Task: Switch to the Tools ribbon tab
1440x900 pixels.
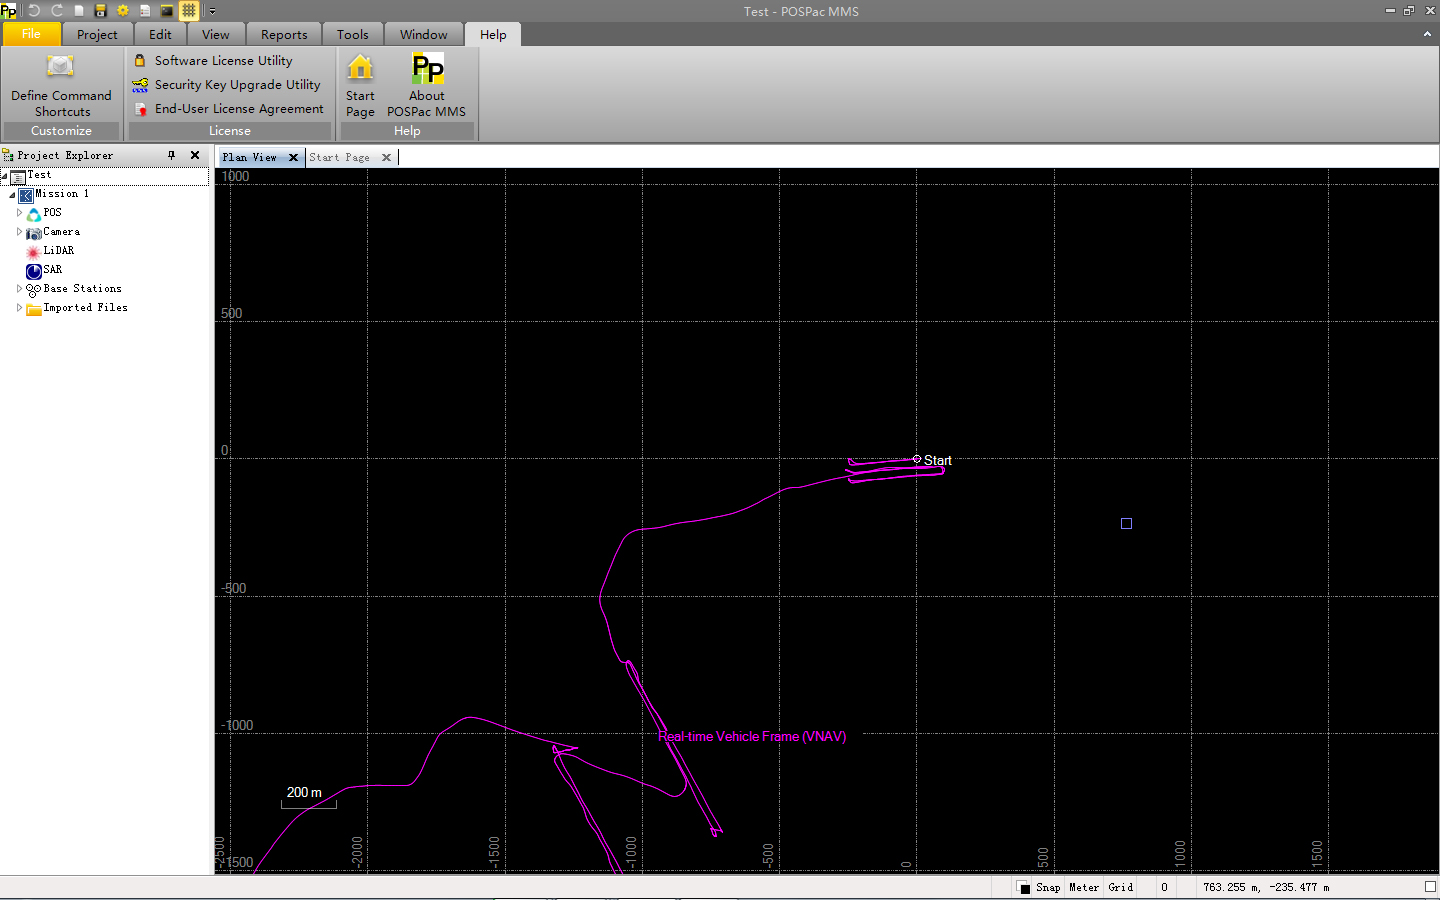Action: [x=352, y=34]
